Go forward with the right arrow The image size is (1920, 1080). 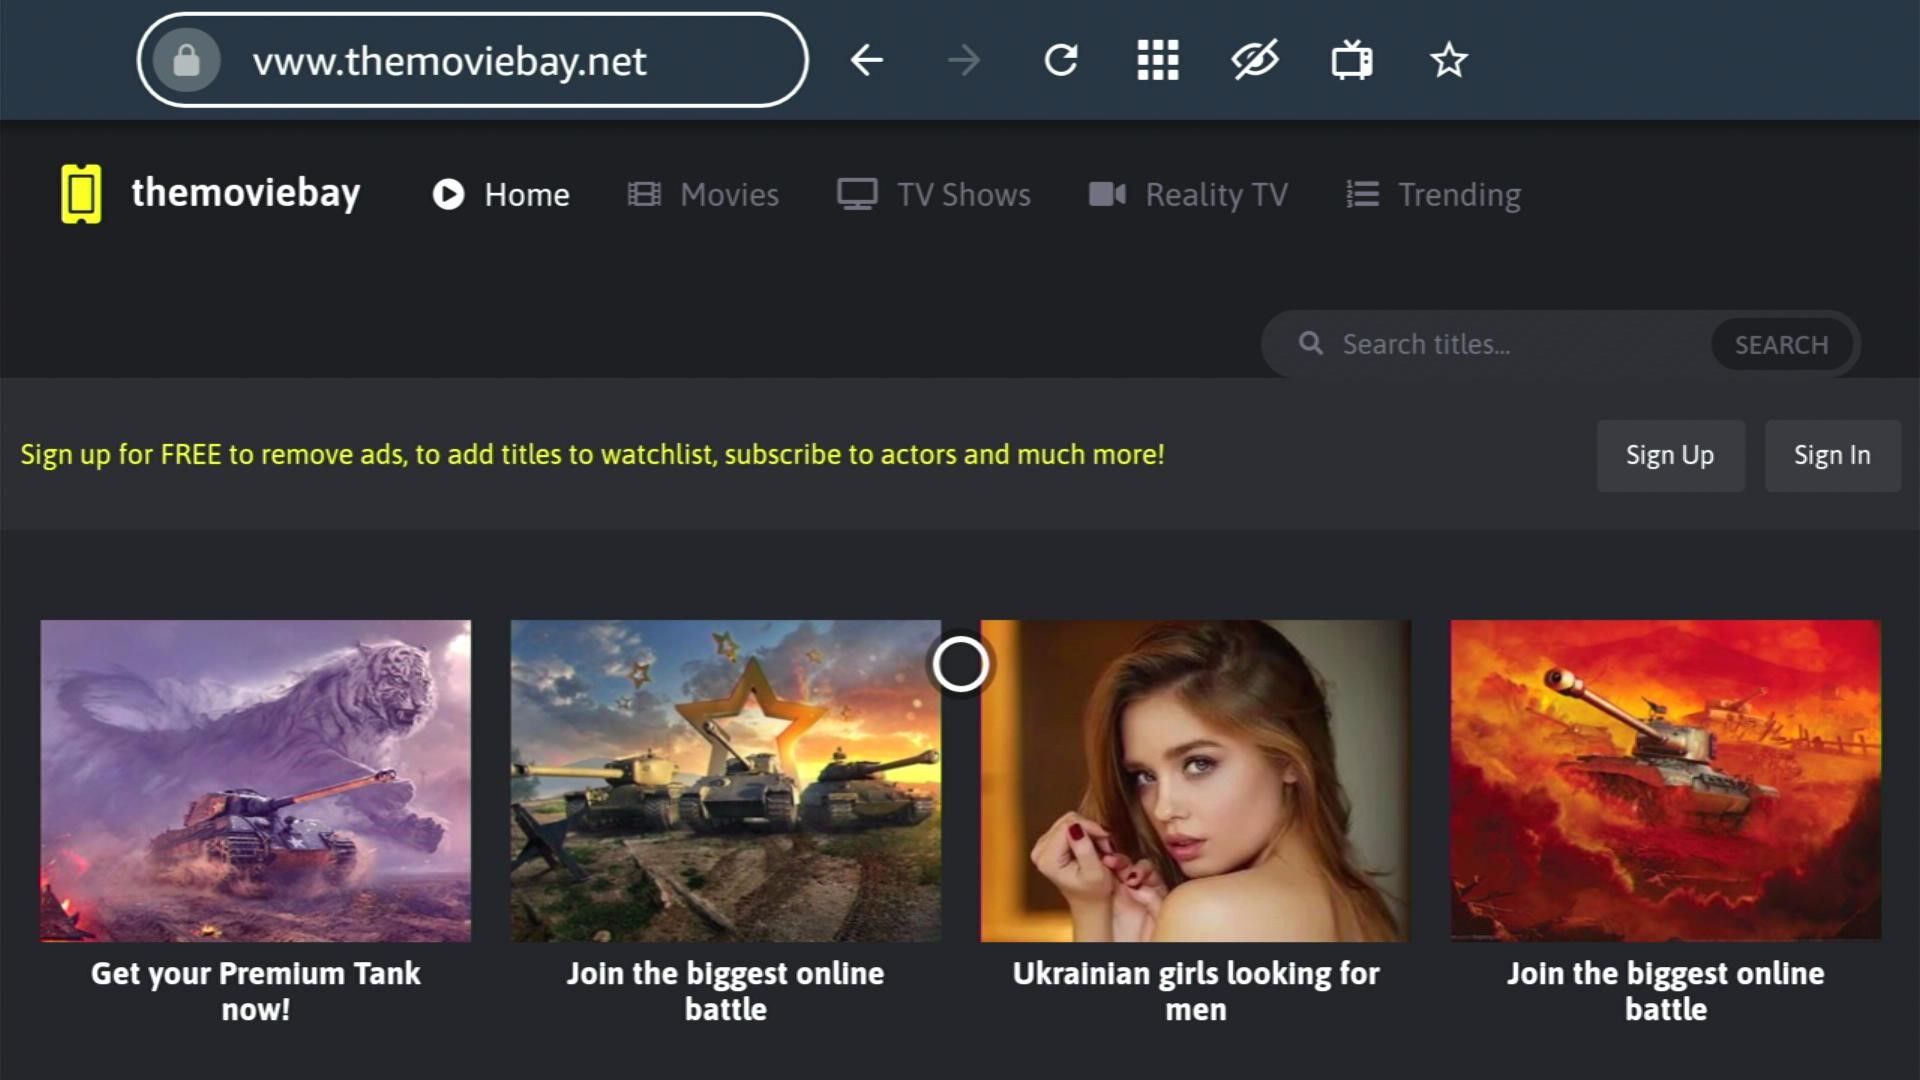click(964, 61)
